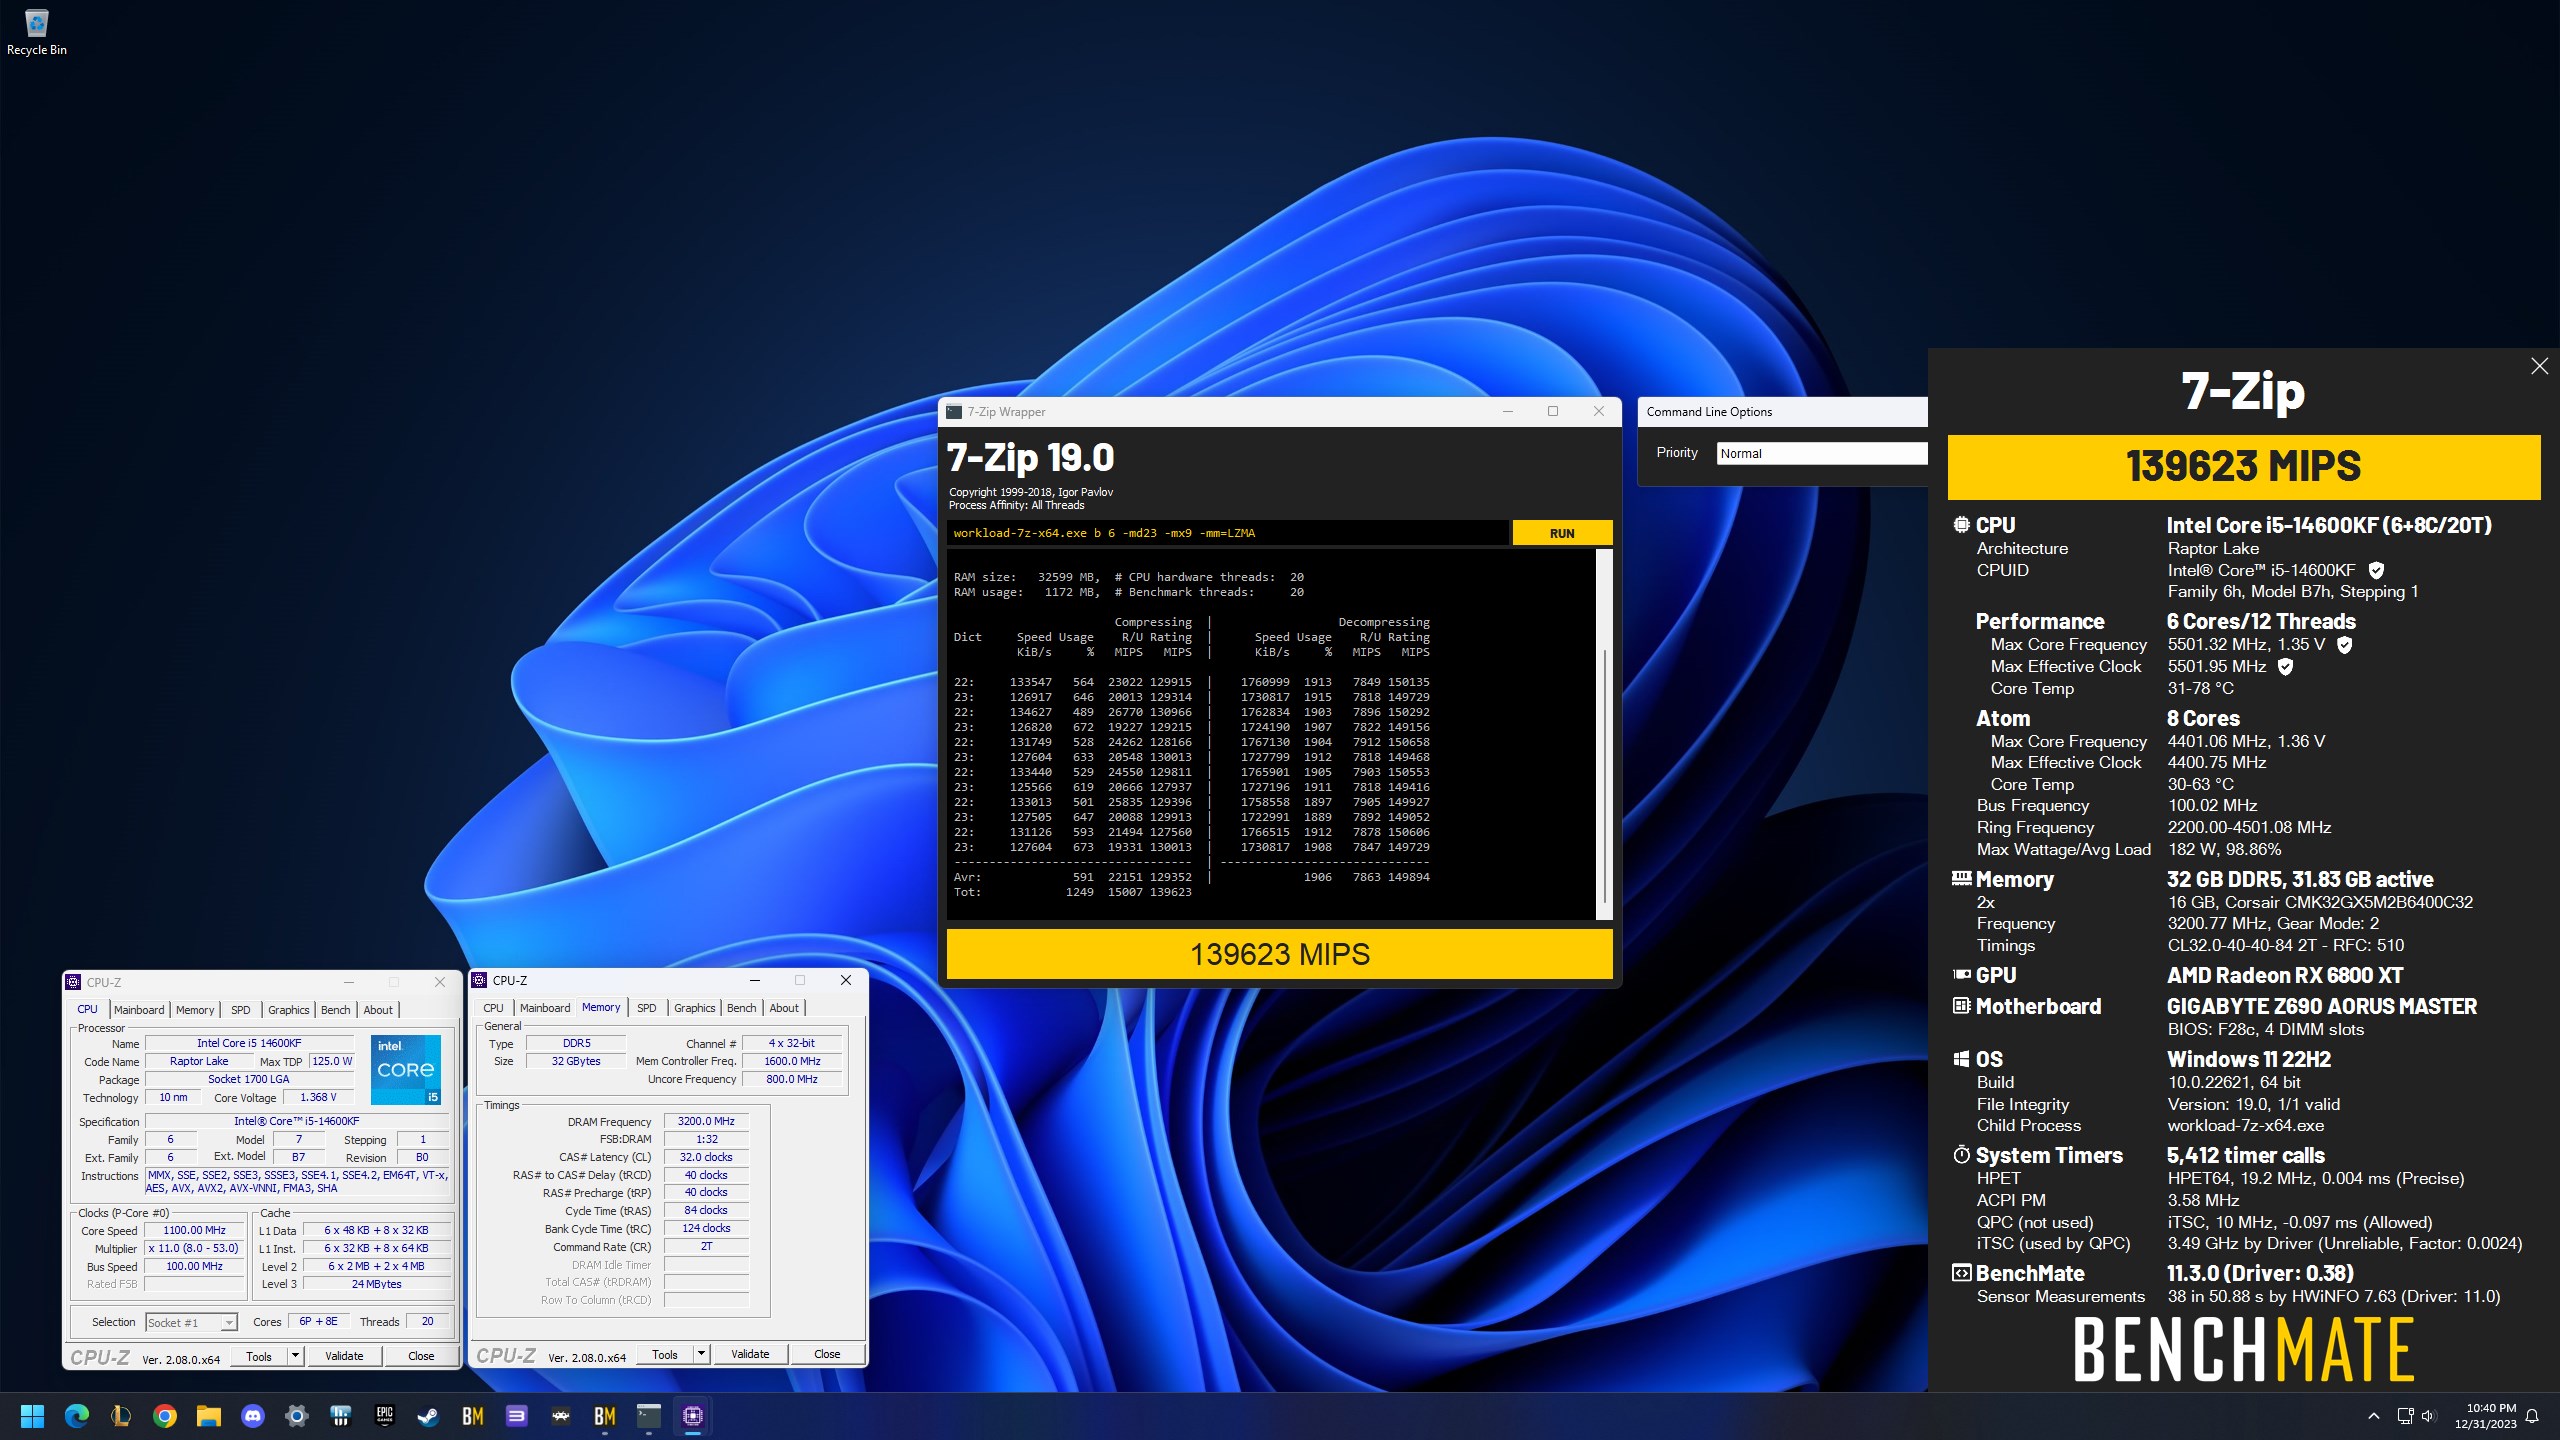
Task: Click the verified shield beside Max Effective Clock
Action: (2285, 666)
